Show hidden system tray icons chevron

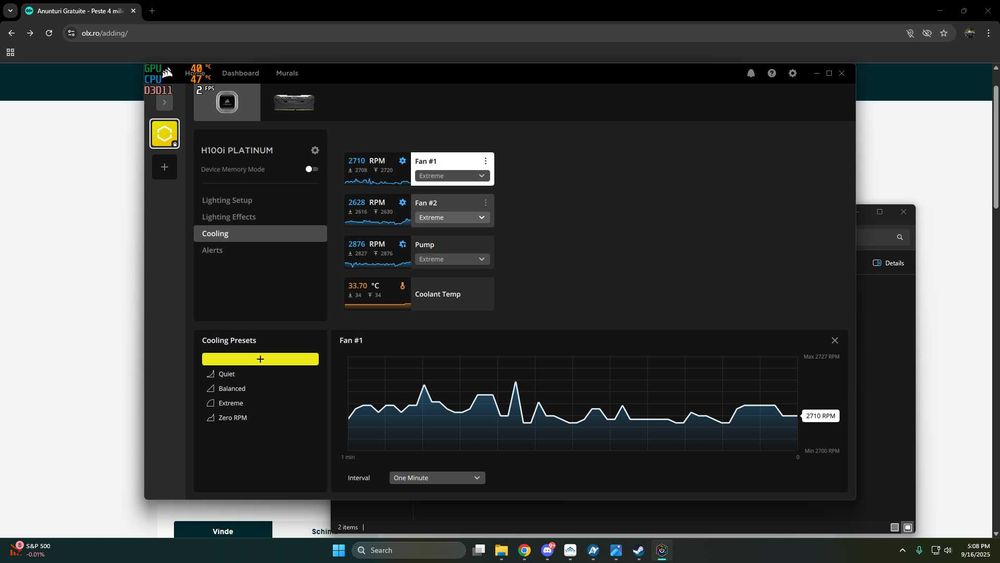(x=902, y=550)
